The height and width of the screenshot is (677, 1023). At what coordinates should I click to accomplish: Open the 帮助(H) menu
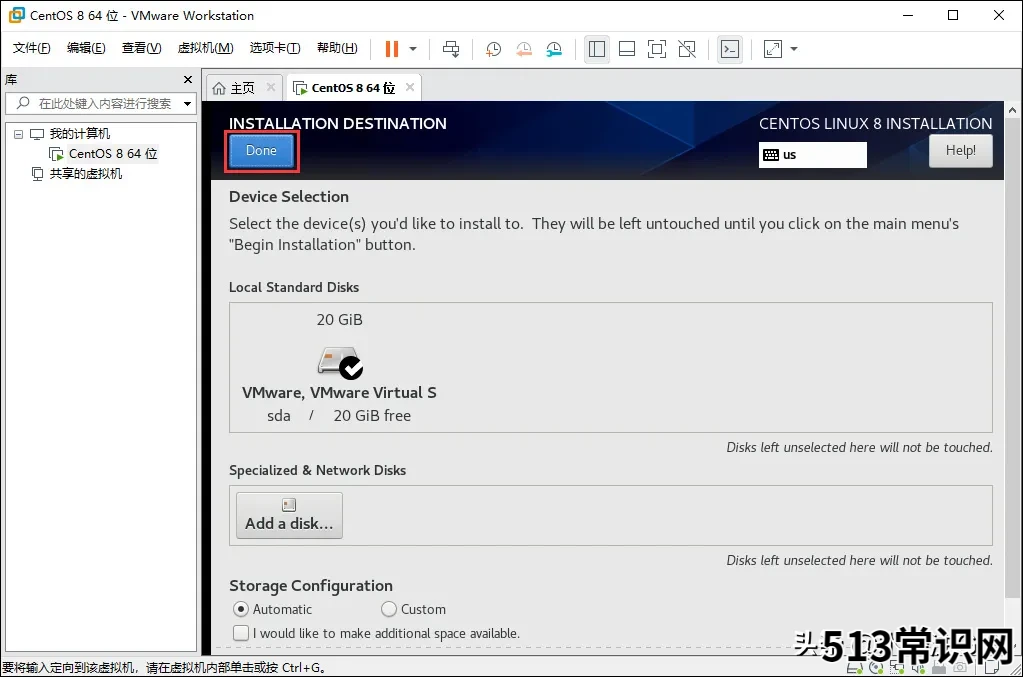pos(337,48)
